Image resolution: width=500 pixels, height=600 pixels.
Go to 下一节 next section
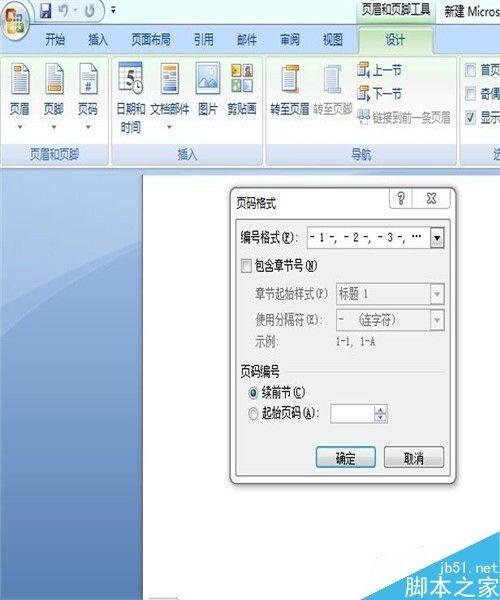pyautogui.click(x=379, y=93)
